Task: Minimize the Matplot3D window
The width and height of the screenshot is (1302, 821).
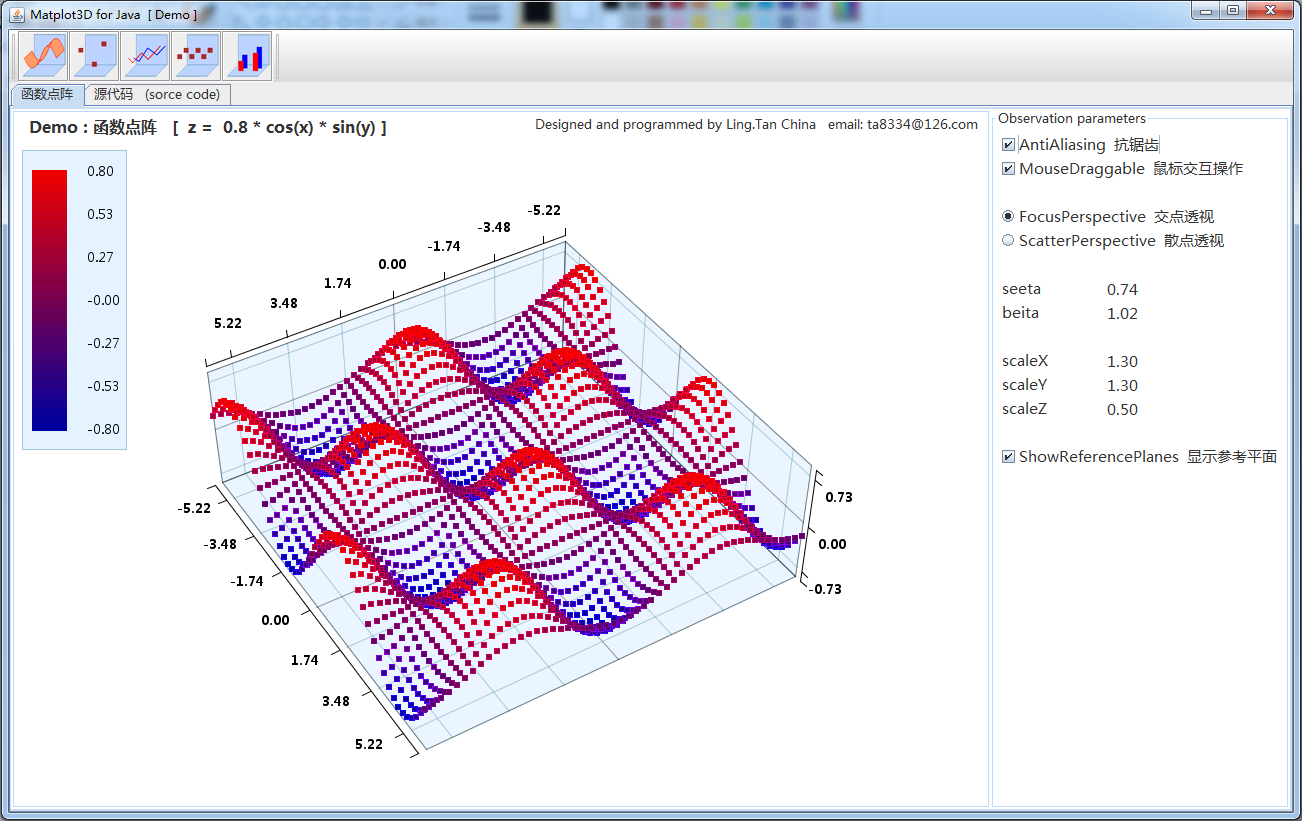Action: pos(1206,10)
